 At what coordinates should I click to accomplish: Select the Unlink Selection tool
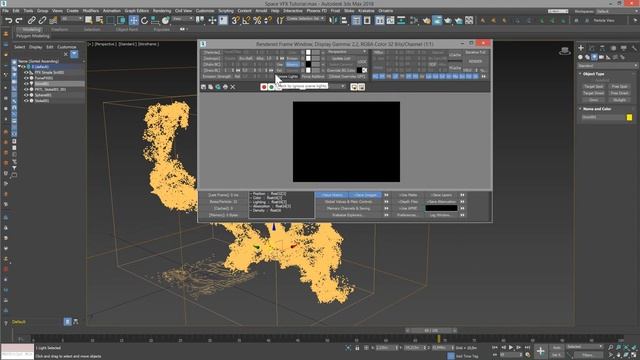[42, 20]
